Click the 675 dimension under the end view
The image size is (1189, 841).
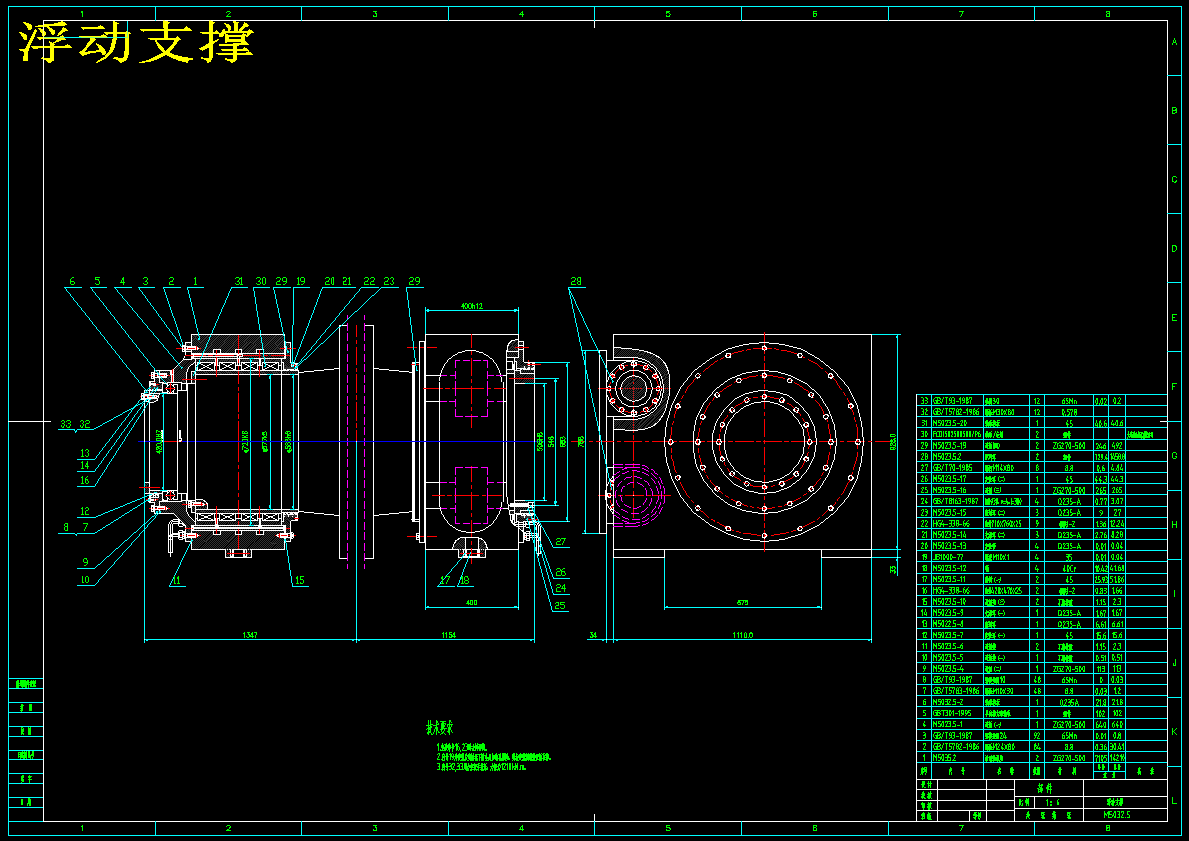pos(742,603)
